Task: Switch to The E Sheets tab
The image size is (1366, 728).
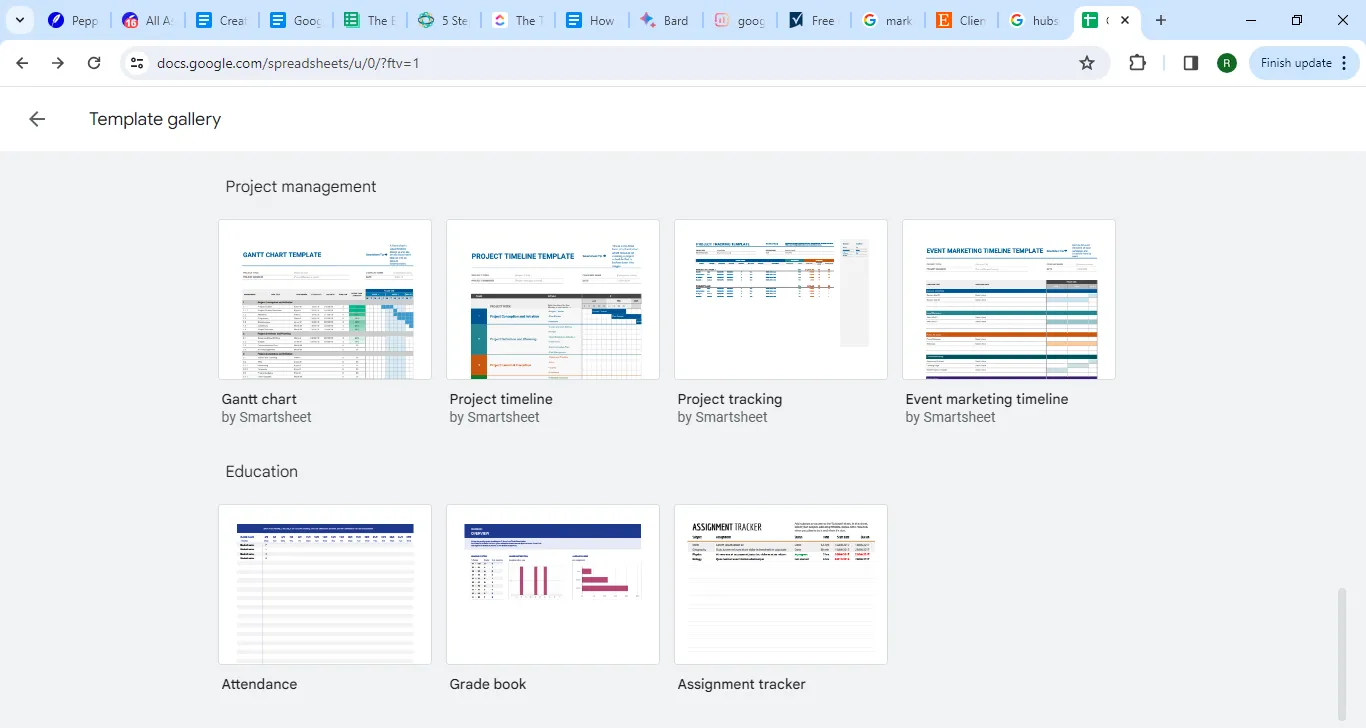Action: [370, 20]
